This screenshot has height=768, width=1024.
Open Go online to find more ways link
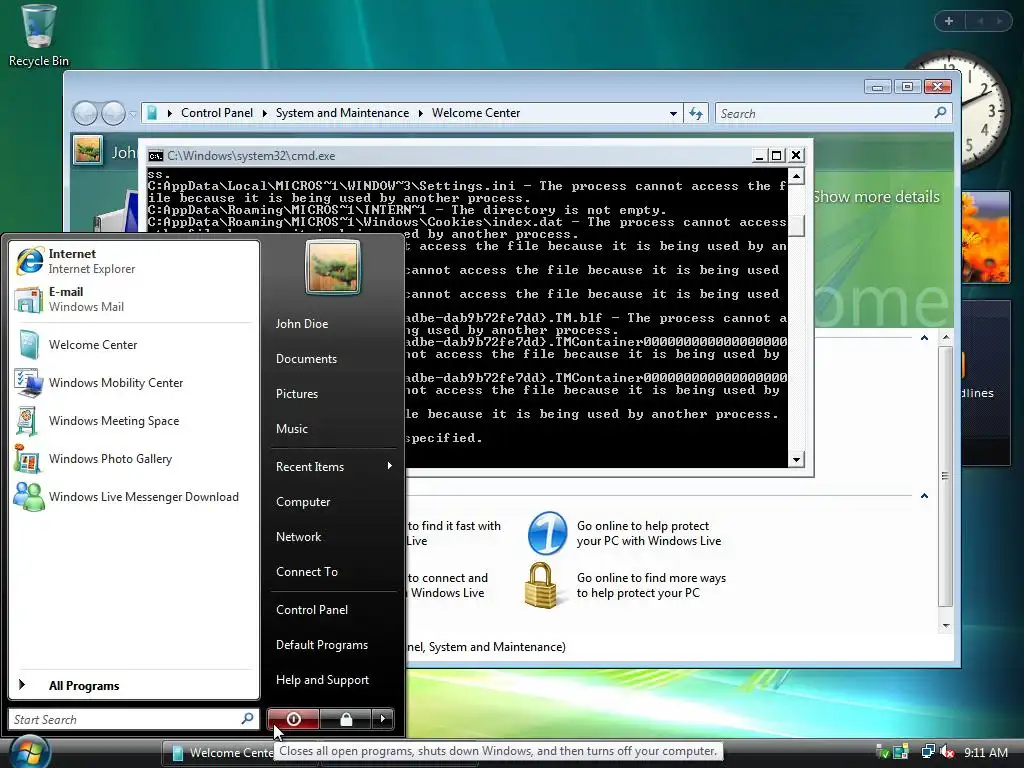(651, 585)
